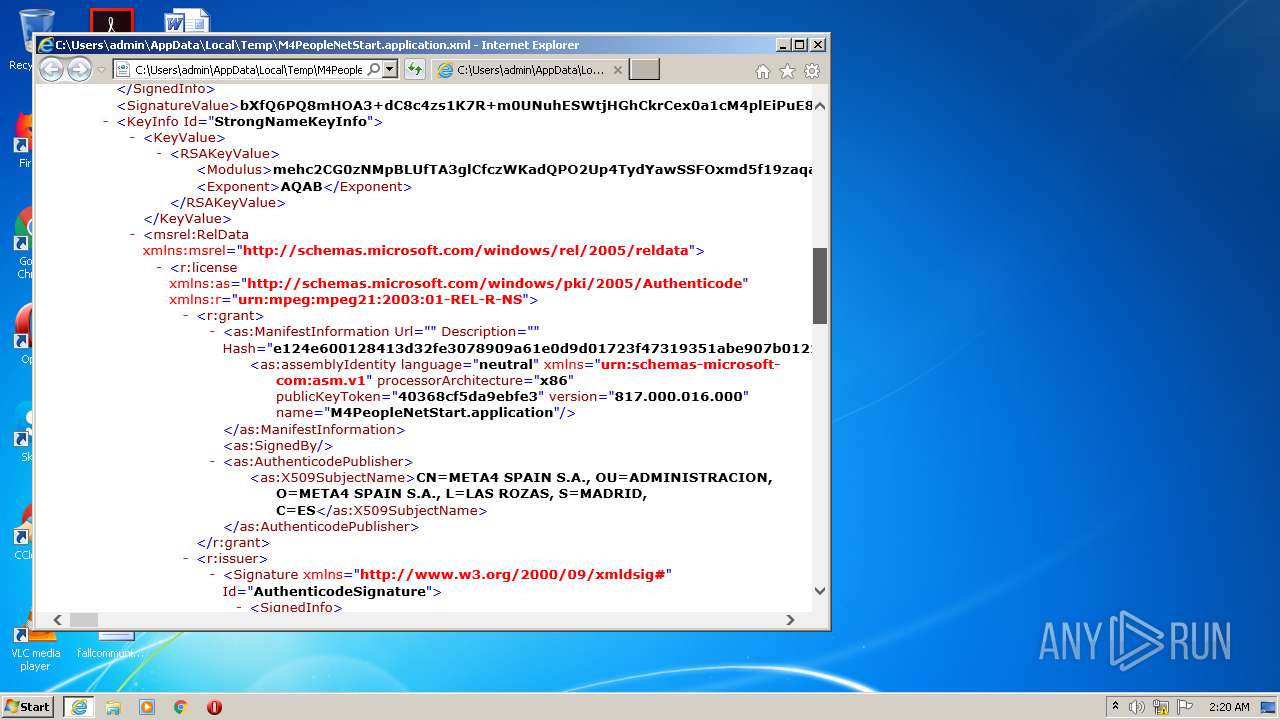
Task: Click the xmldsig# namespace URL
Action: pos(512,574)
